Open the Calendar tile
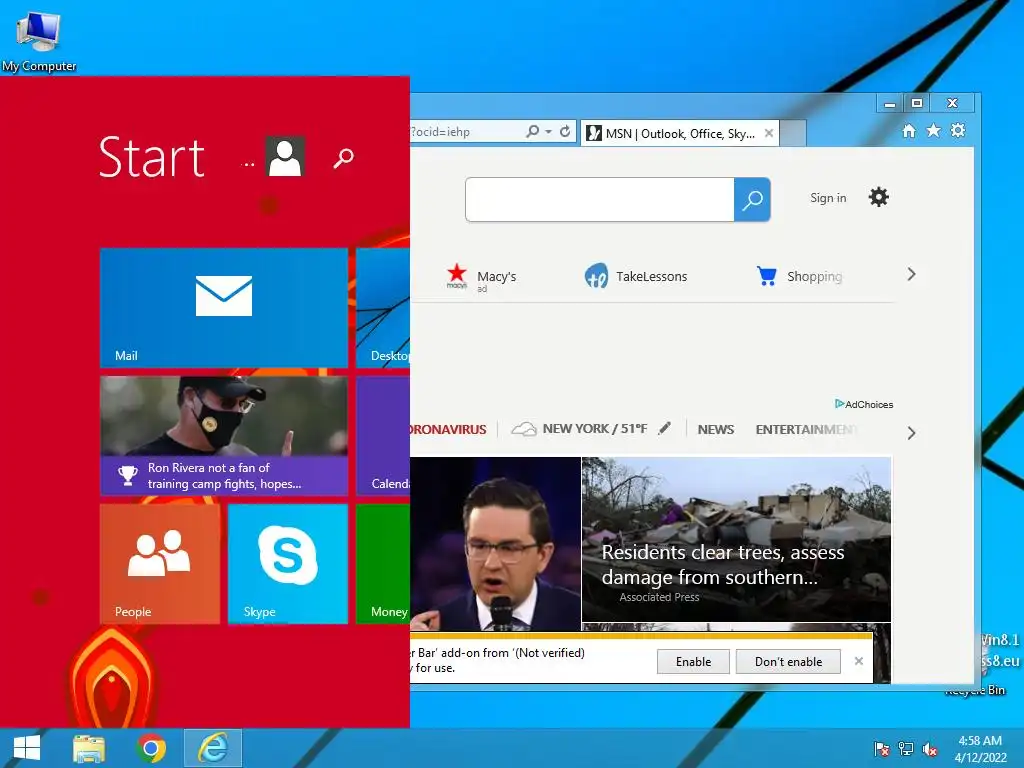Screen dimensions: 1024x768 click(x=383, y=436)
